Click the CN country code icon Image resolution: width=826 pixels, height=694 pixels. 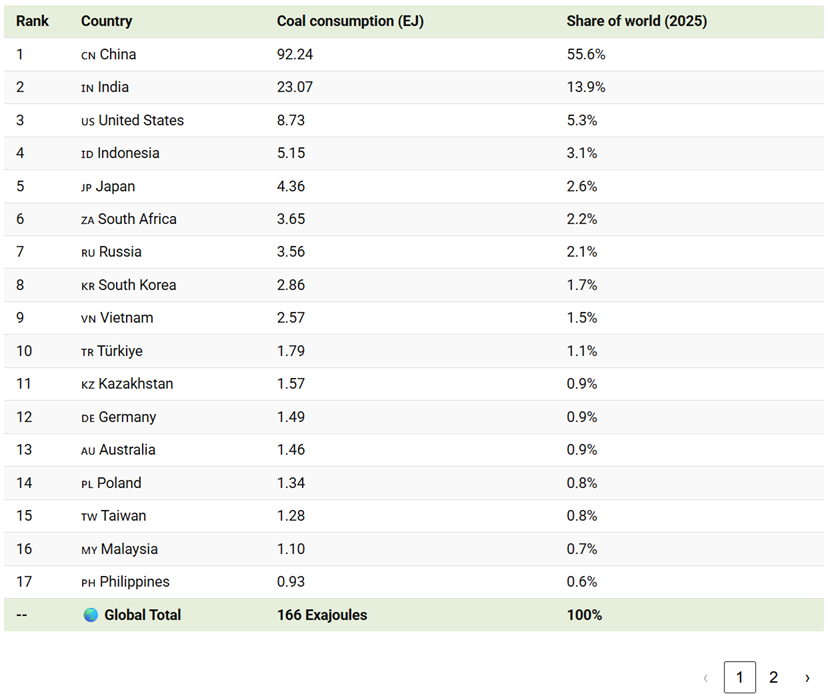pyautogui.click(x=88, y=55)
